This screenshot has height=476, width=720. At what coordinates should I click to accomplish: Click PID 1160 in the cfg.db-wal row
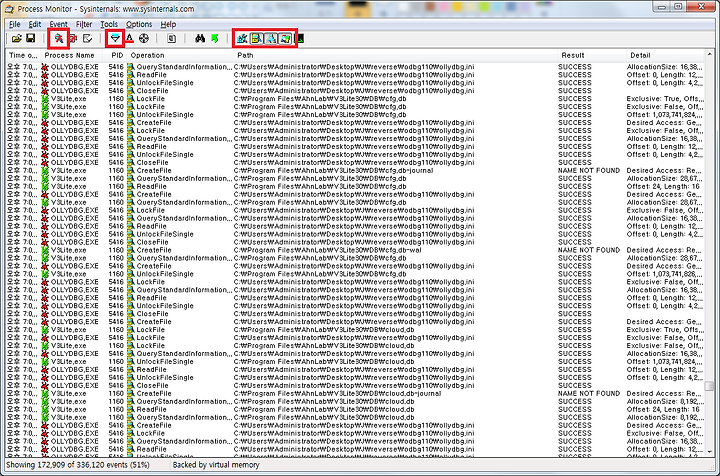pos(116,250)
